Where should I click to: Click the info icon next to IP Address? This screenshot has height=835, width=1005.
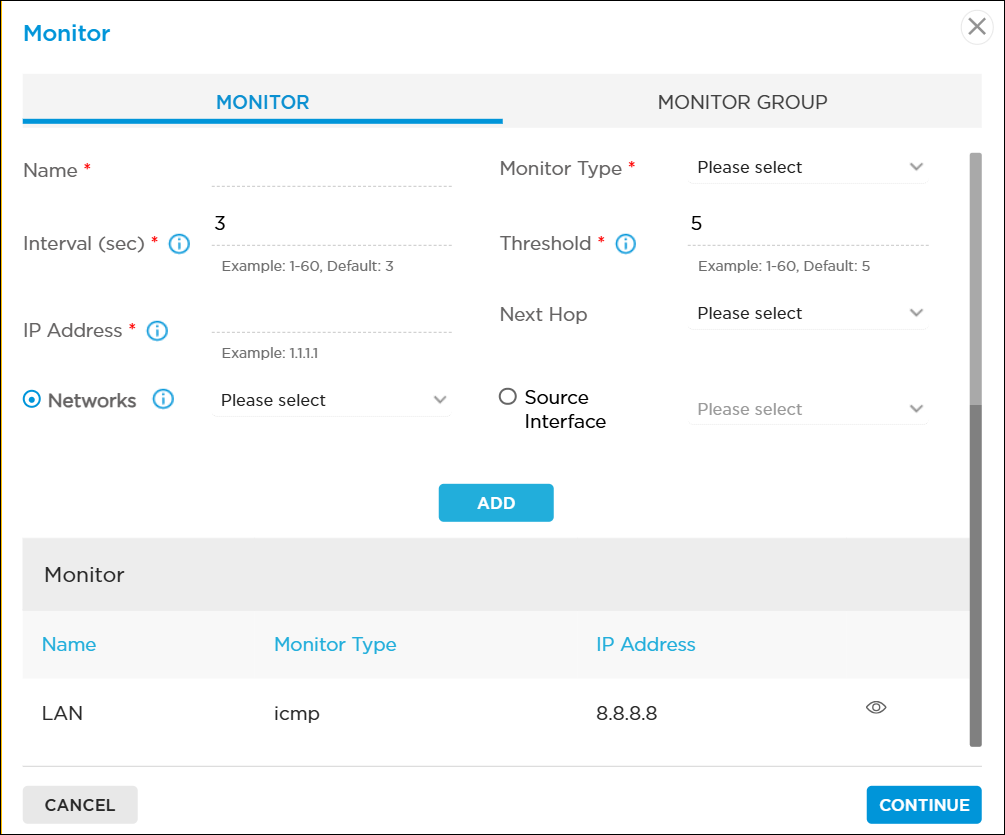point(157,331)
